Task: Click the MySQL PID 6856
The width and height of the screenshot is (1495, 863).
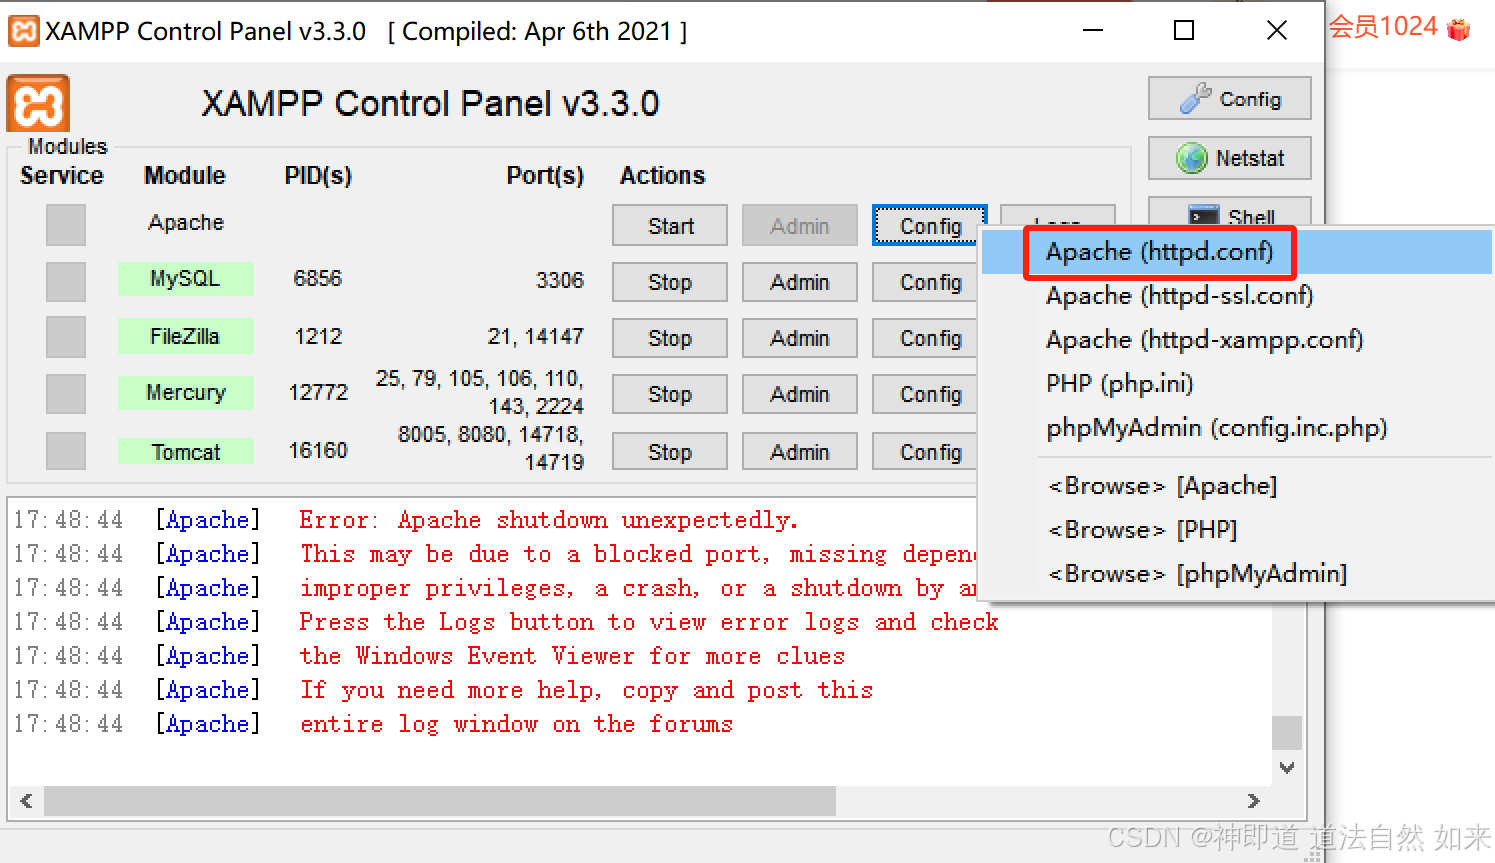Action: 318,279
